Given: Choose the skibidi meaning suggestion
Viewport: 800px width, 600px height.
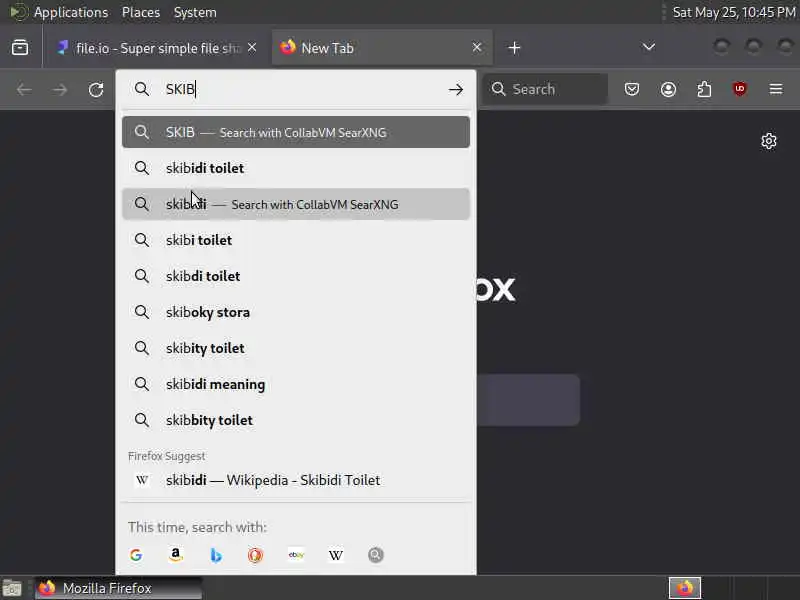Looking at the screenshot, I should pos(296,384).
